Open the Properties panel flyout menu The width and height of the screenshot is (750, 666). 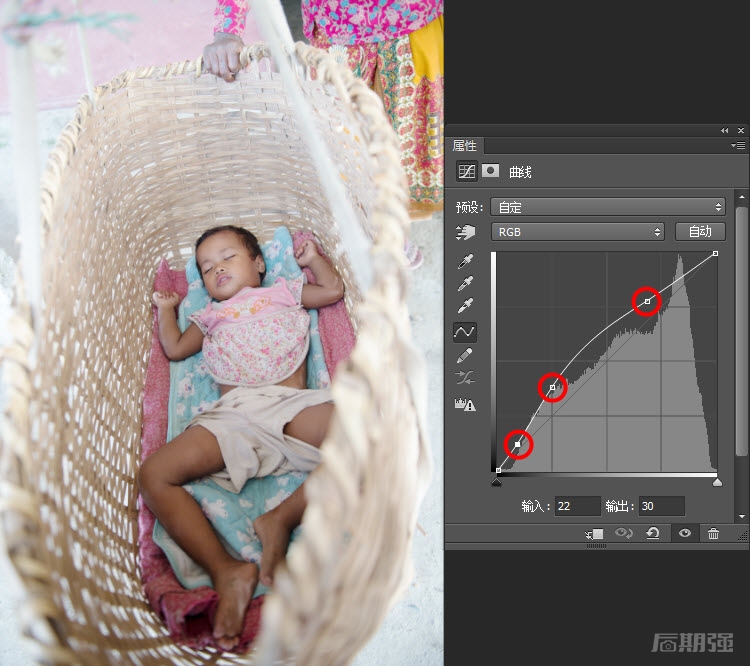[739, 145]
